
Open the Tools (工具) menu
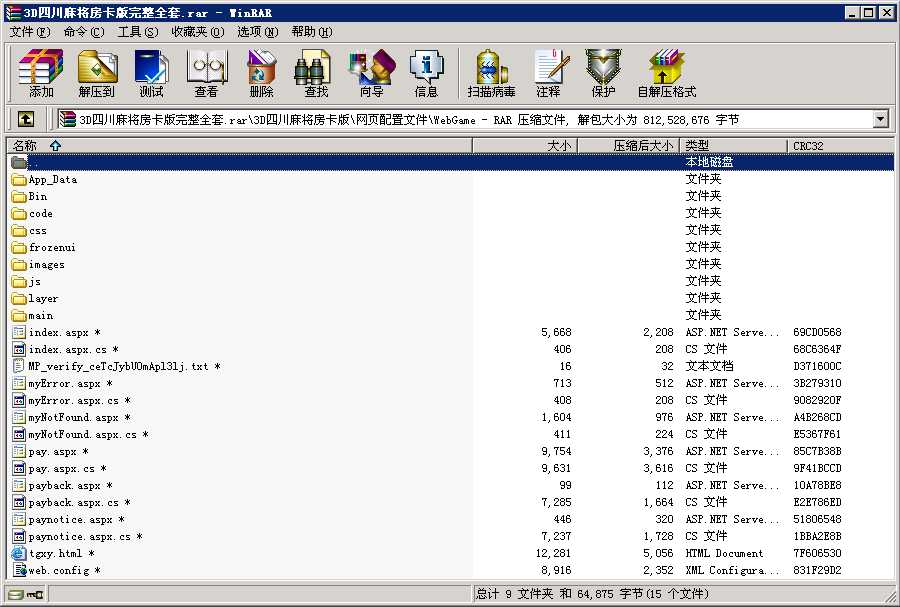(138, 32)
